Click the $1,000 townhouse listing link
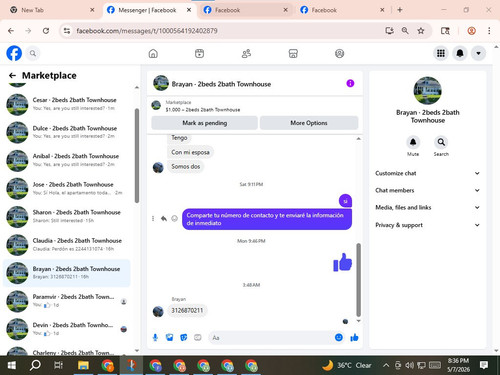This screenshot has width=500, height=375. click(x=203, y=110)
